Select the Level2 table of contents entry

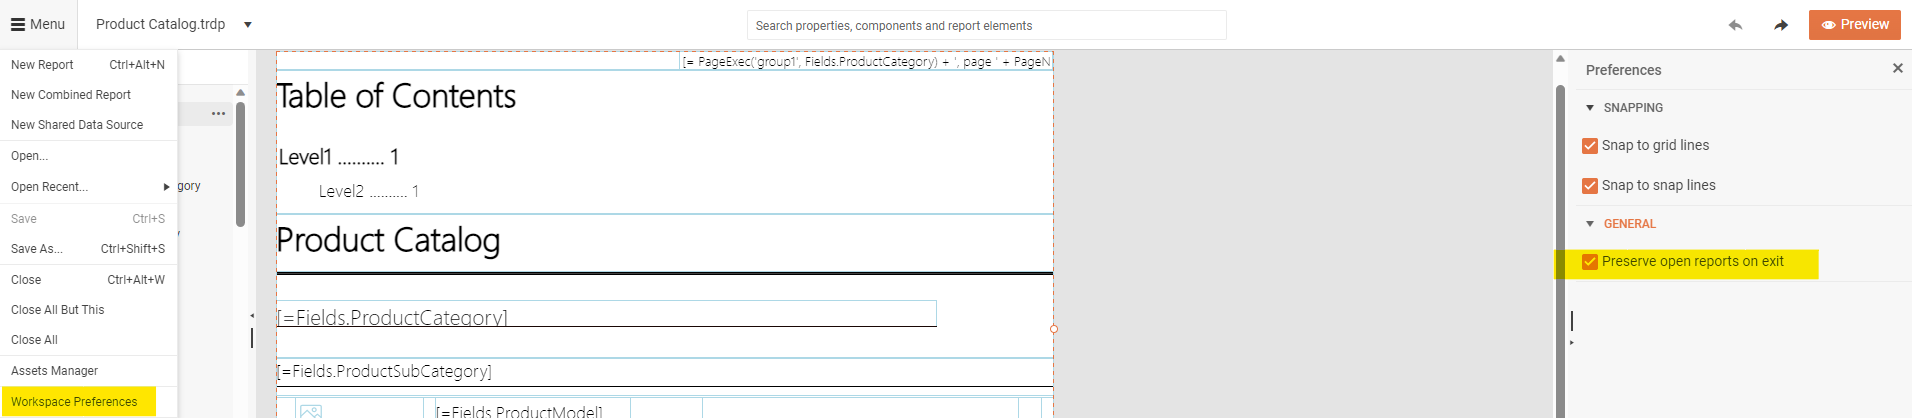(369, 191)
